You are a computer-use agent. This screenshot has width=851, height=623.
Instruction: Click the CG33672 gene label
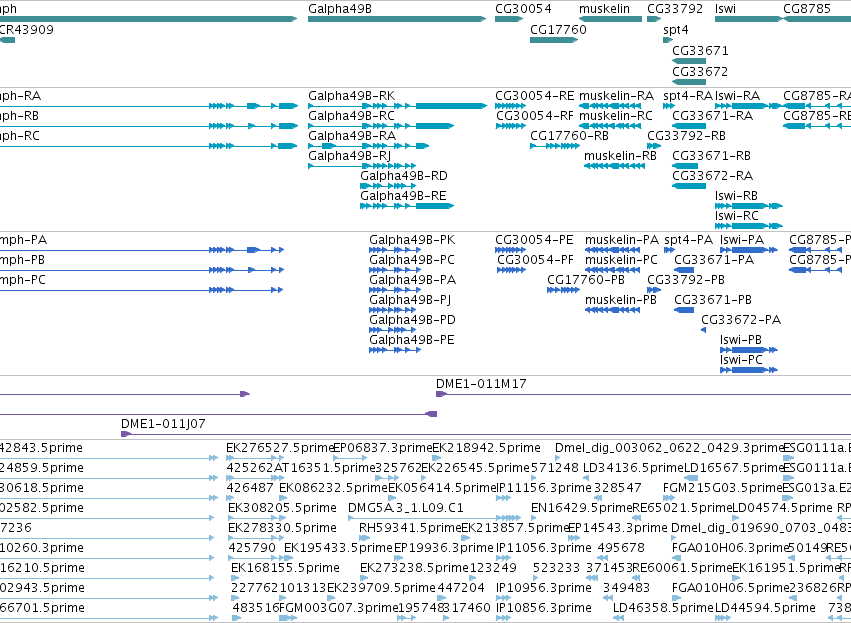click(x=700, y=72)
